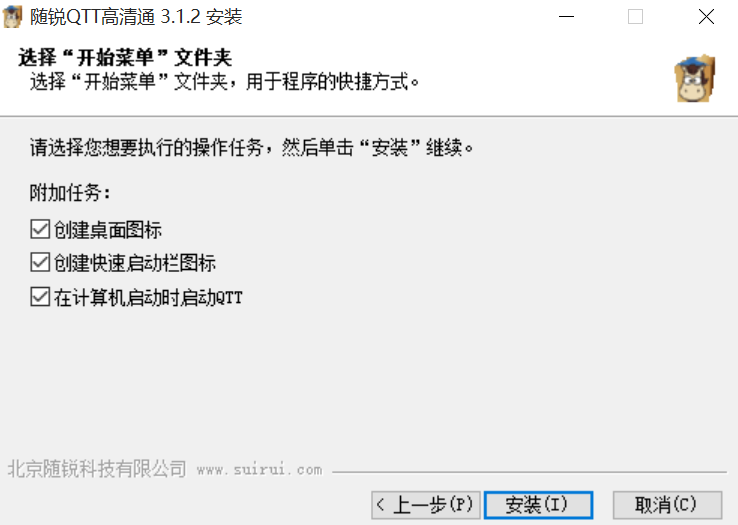
Task: Click the donkey mascot logo in header
Action: (695, 78)
